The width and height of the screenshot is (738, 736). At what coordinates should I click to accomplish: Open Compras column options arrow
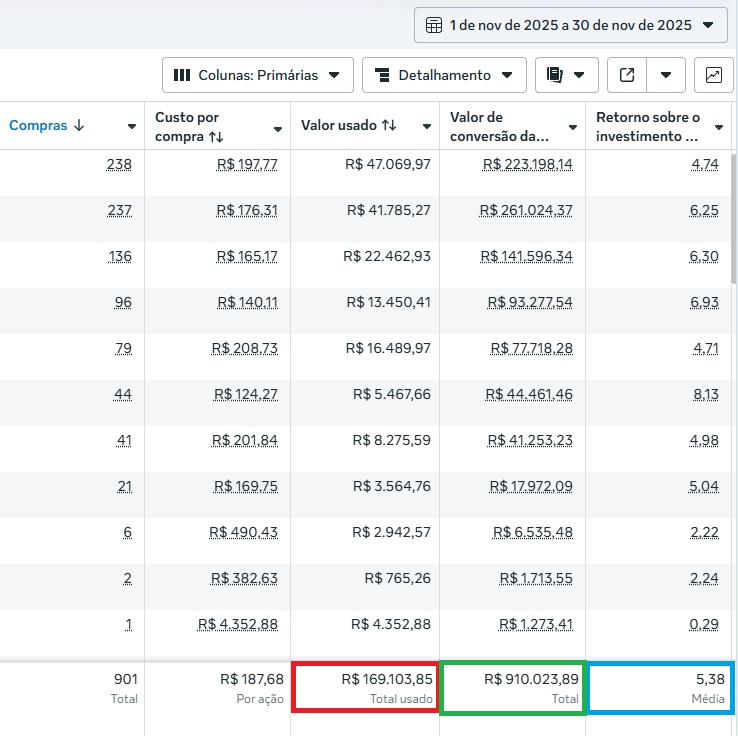click(131, 127)
